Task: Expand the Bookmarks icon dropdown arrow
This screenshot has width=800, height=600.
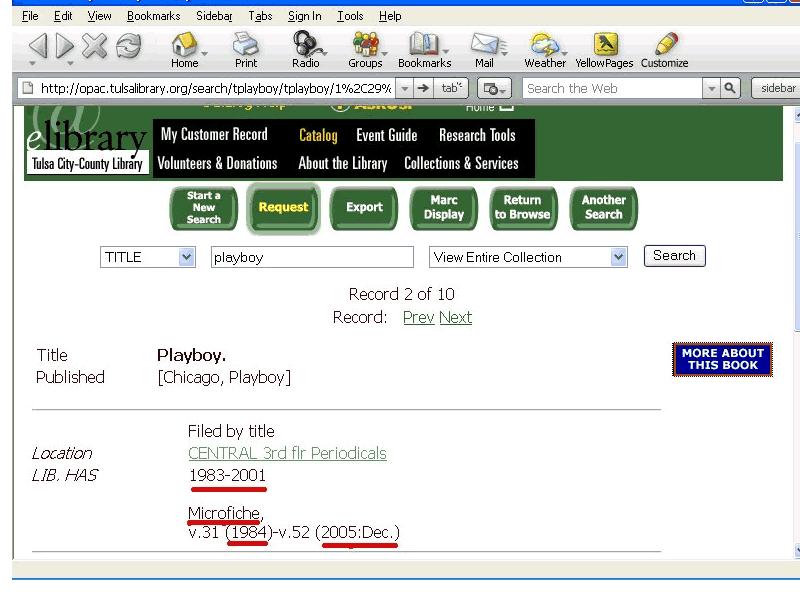Action: click(446, 52)
